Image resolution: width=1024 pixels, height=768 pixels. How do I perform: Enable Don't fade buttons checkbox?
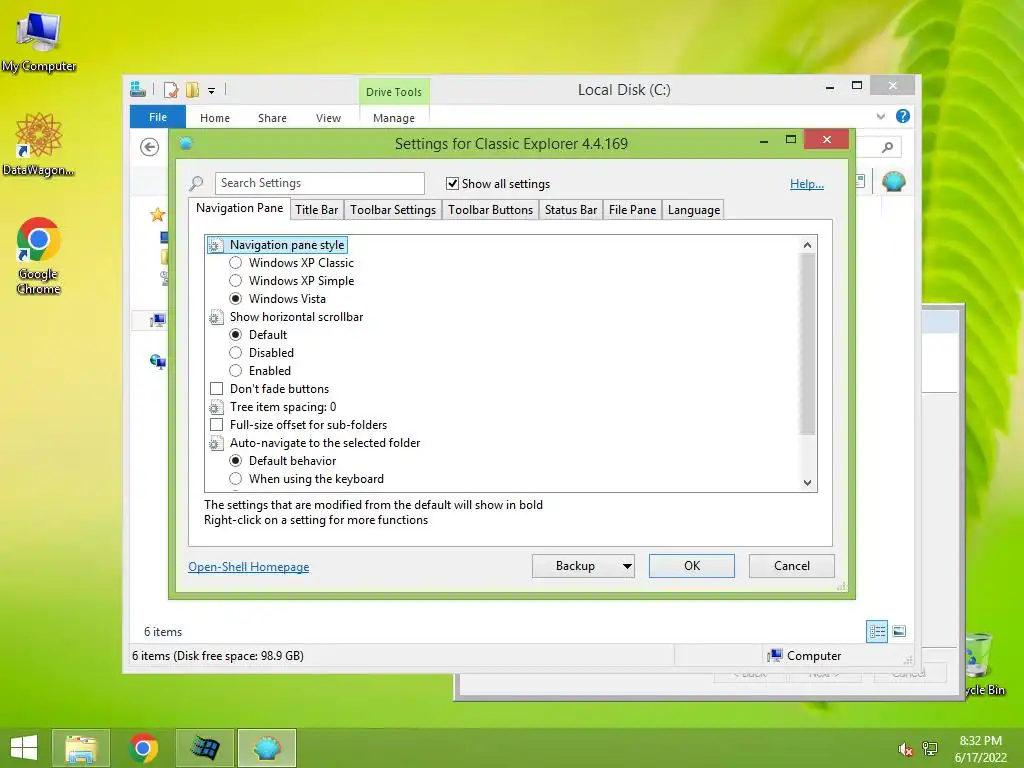(216, 389)
